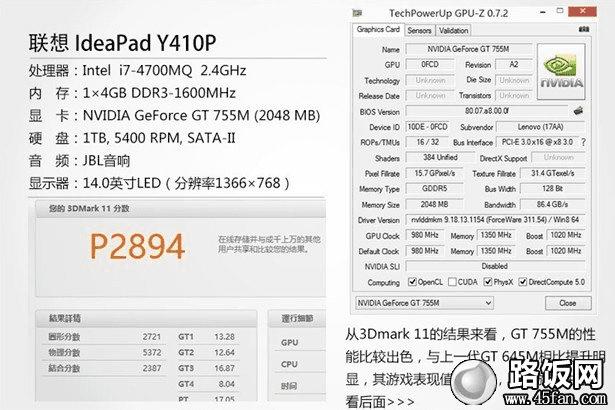Click the Driver Version field
Screen dimensions: 615x410
pos(495,220)
